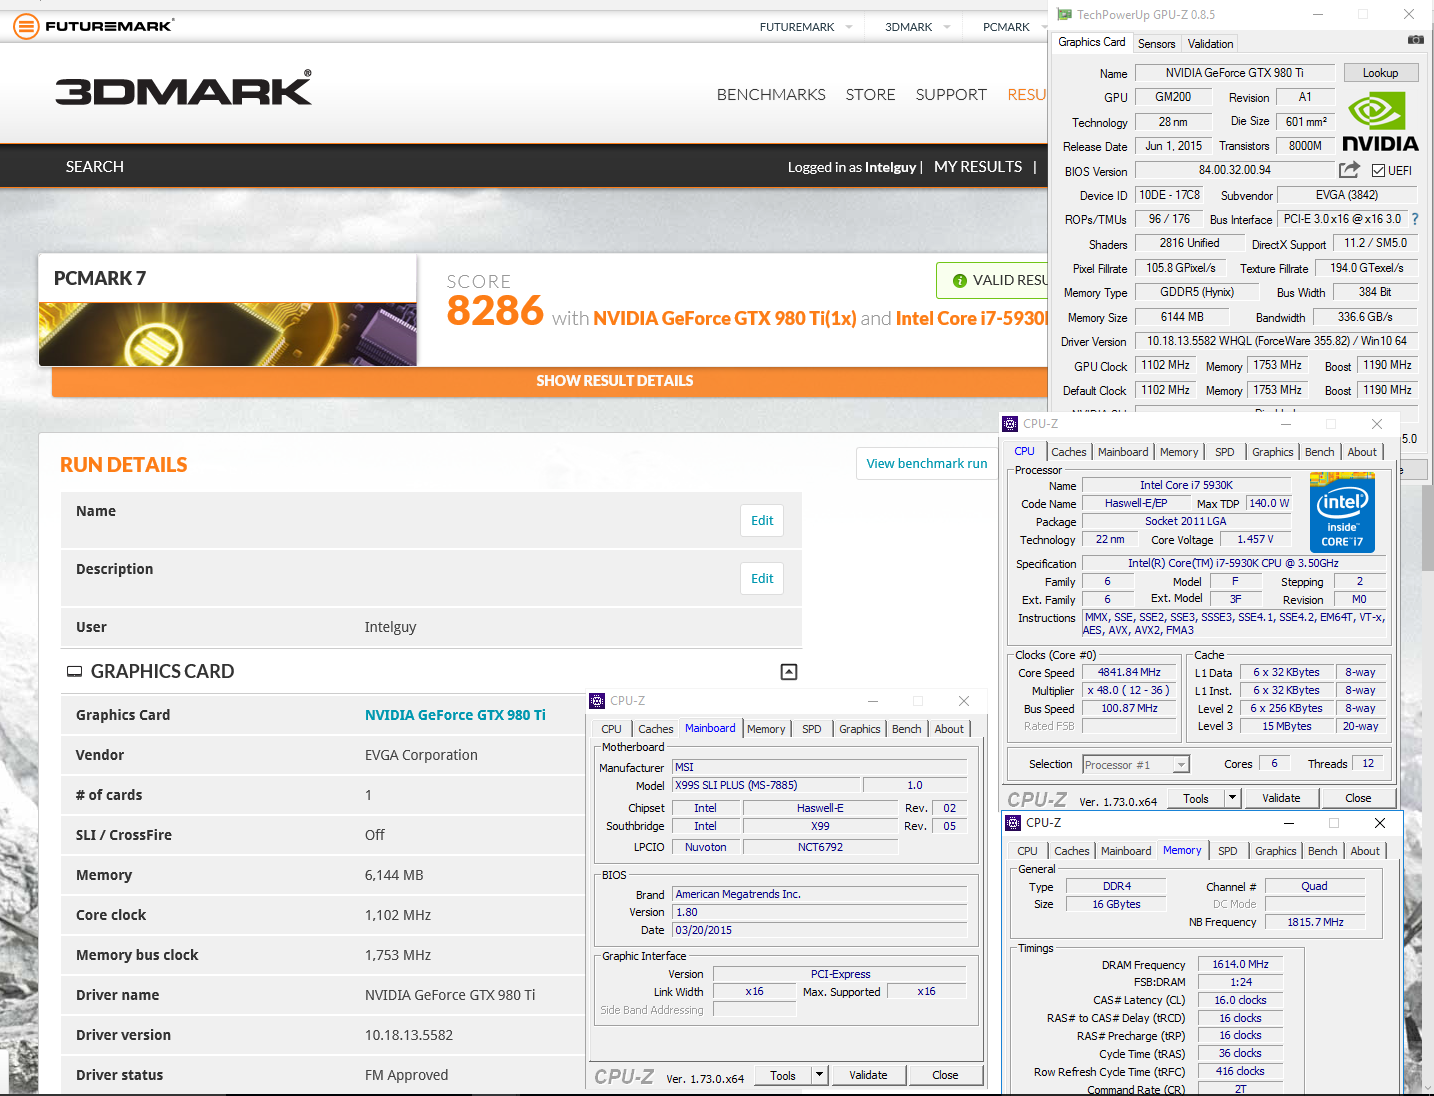Viewport: 1434px width, 1096px height.
Task: Click the View benchmark run button
Action: point(926,464)
